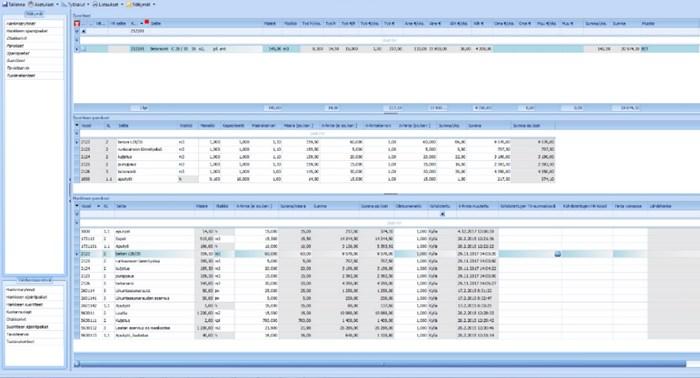Sort by the Määrä column in top grid
The width and height of the screenshot is (700, 378).
(270, 23)
